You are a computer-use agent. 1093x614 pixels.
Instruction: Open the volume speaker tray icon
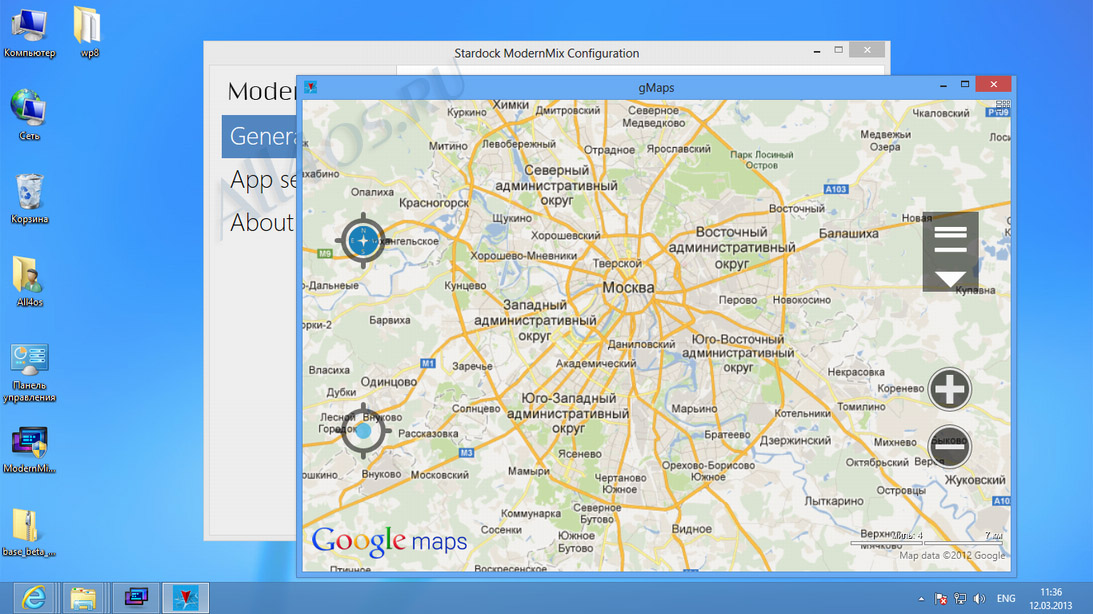click(x=979, y=599)
